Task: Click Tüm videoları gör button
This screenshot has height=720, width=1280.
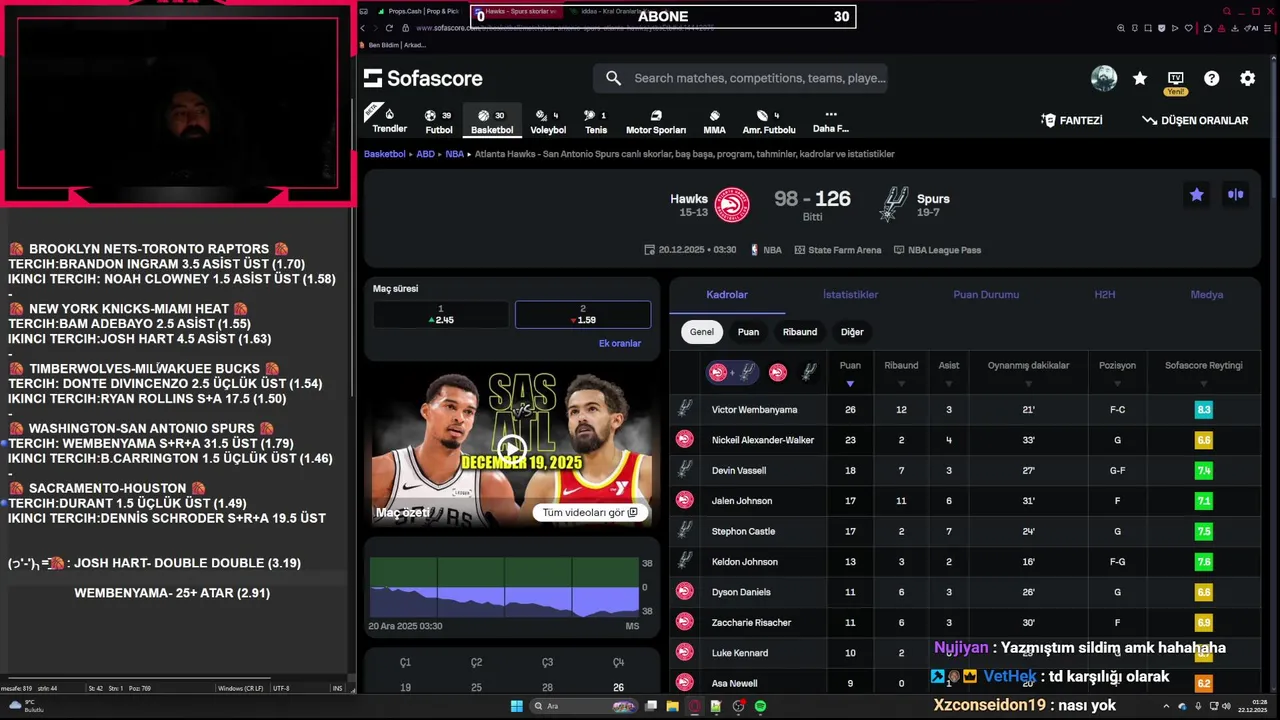Action: point(590,512)
